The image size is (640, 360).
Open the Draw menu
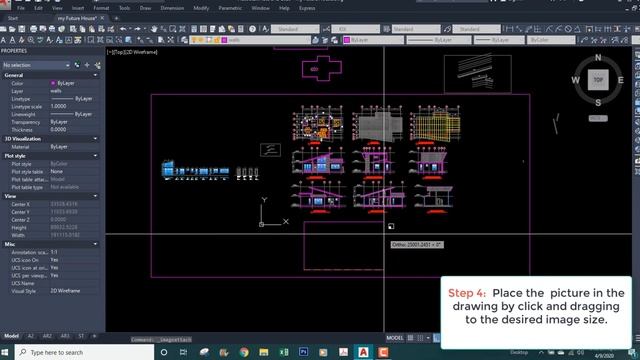pyautogui.click(x=145, y=8)
